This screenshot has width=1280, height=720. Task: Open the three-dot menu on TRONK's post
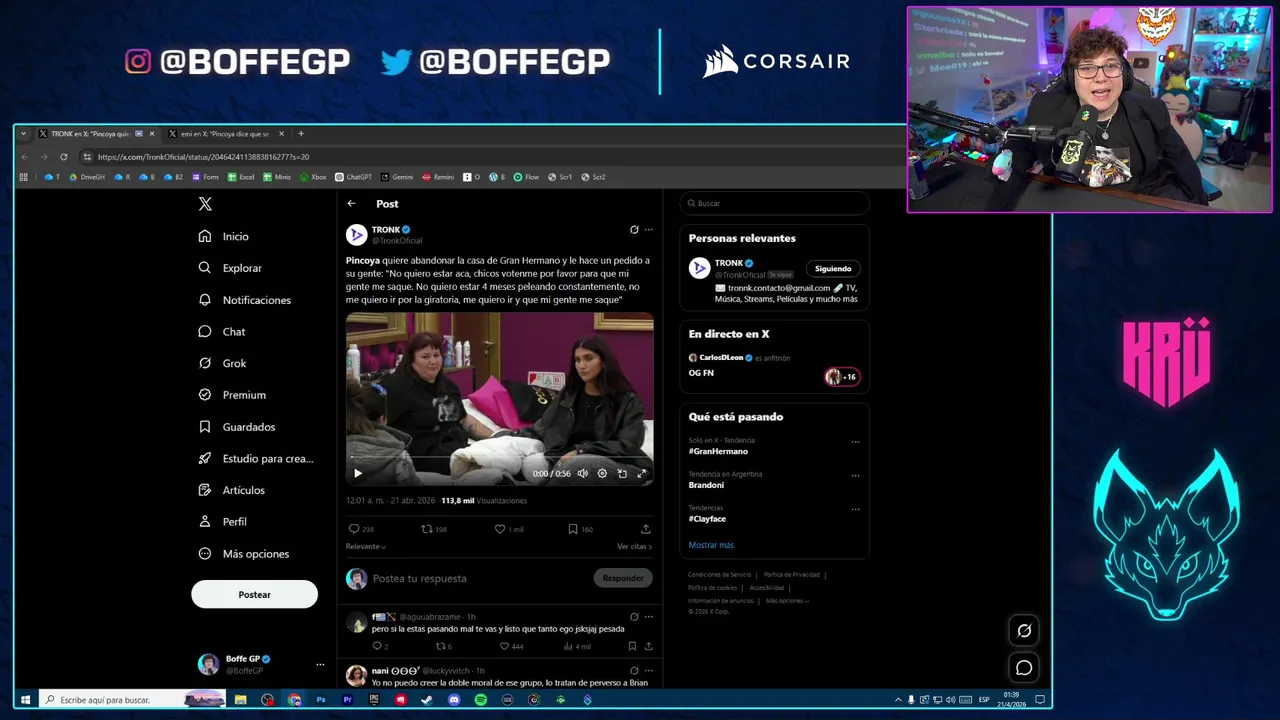[648, 230]
